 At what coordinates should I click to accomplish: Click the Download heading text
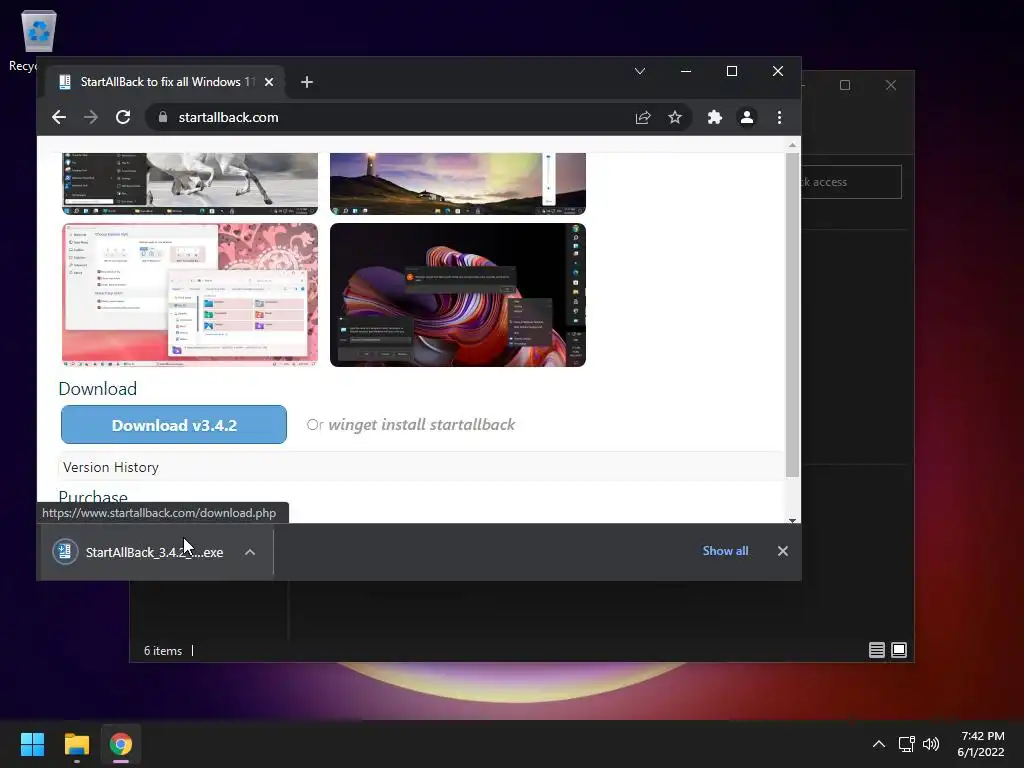[98, 389]
